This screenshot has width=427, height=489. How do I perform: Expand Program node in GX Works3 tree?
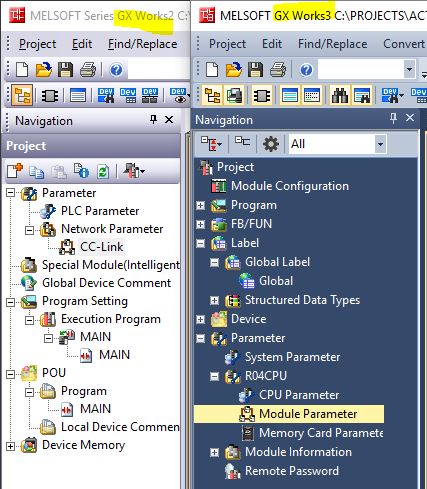(200, 205)
